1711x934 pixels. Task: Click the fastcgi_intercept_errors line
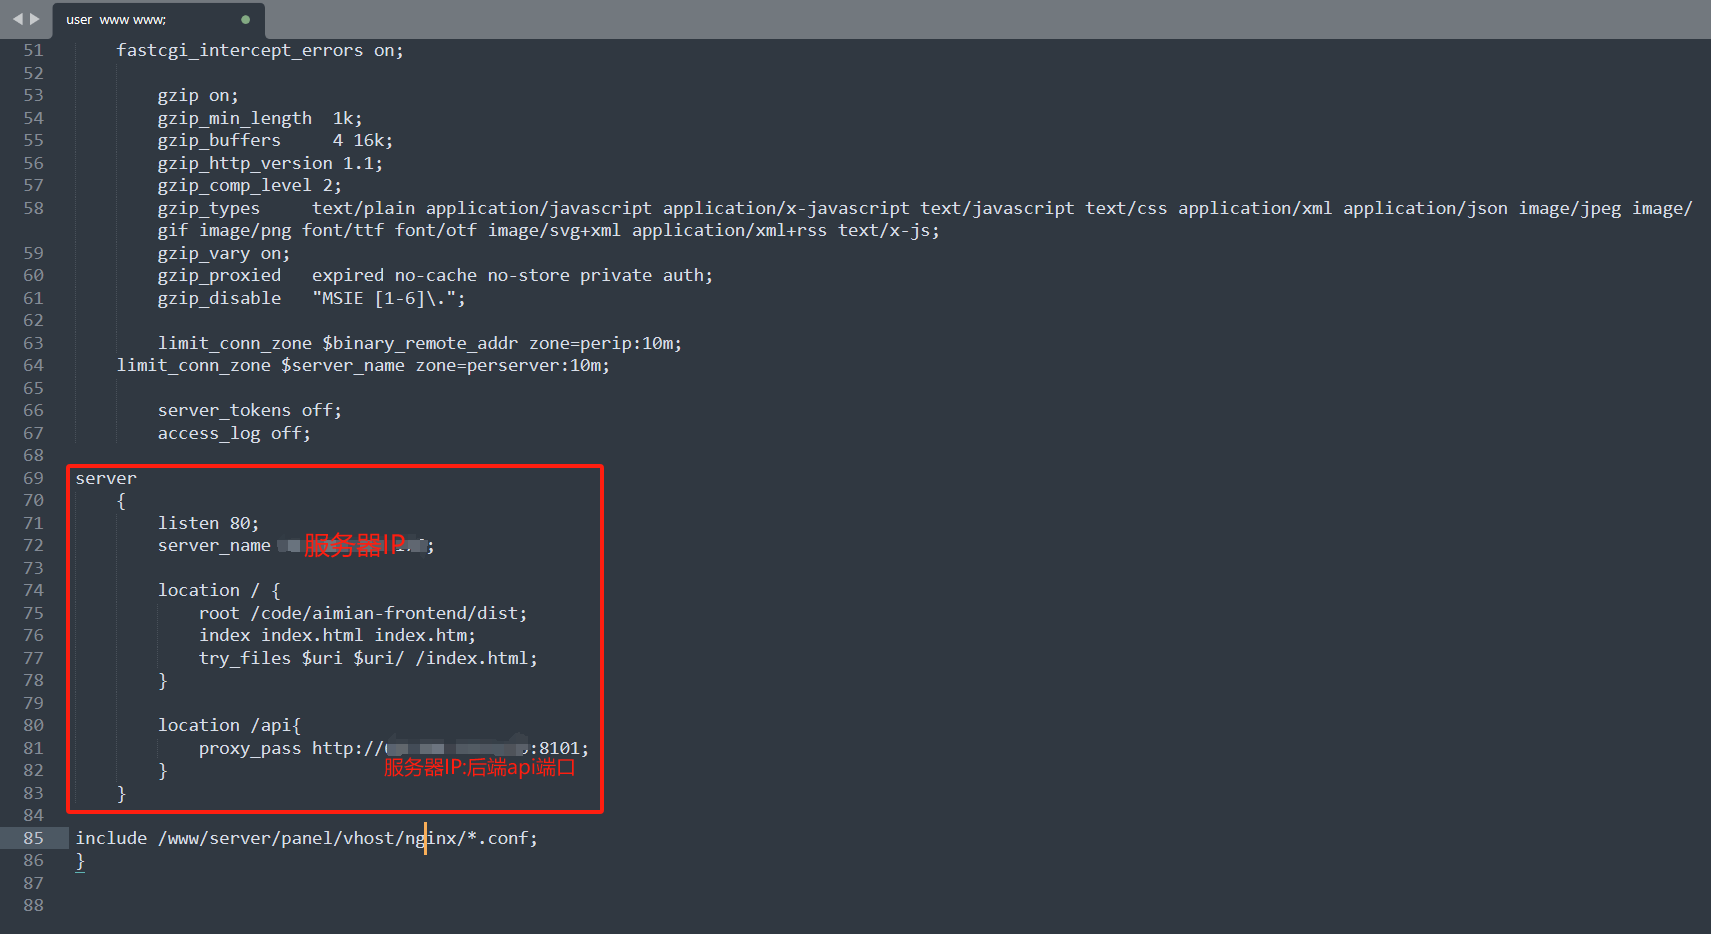coord(259,50)
